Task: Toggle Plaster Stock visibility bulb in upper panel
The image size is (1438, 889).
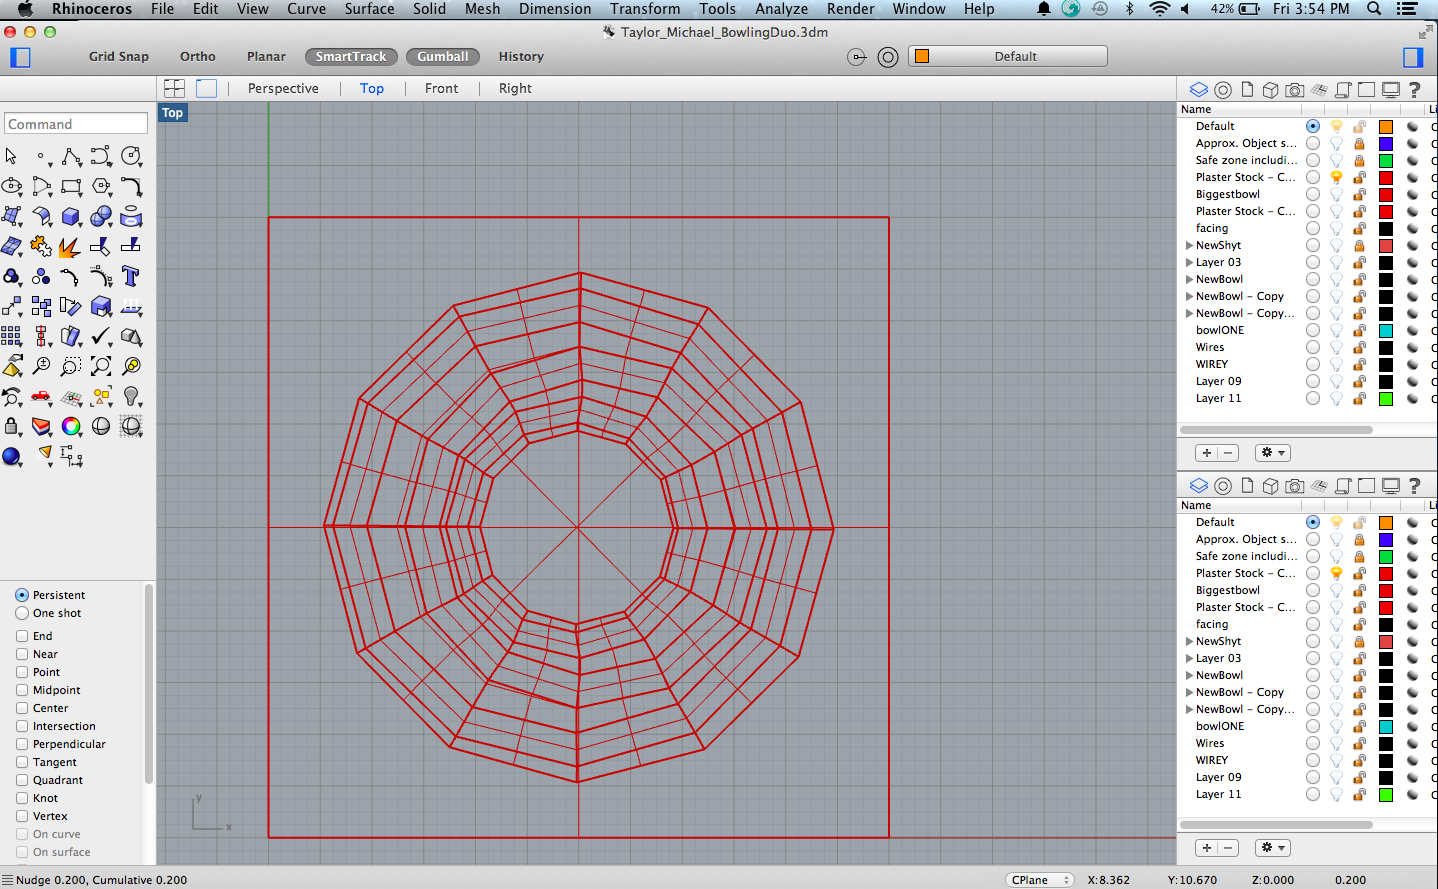Action: (x=1336, y=177)
